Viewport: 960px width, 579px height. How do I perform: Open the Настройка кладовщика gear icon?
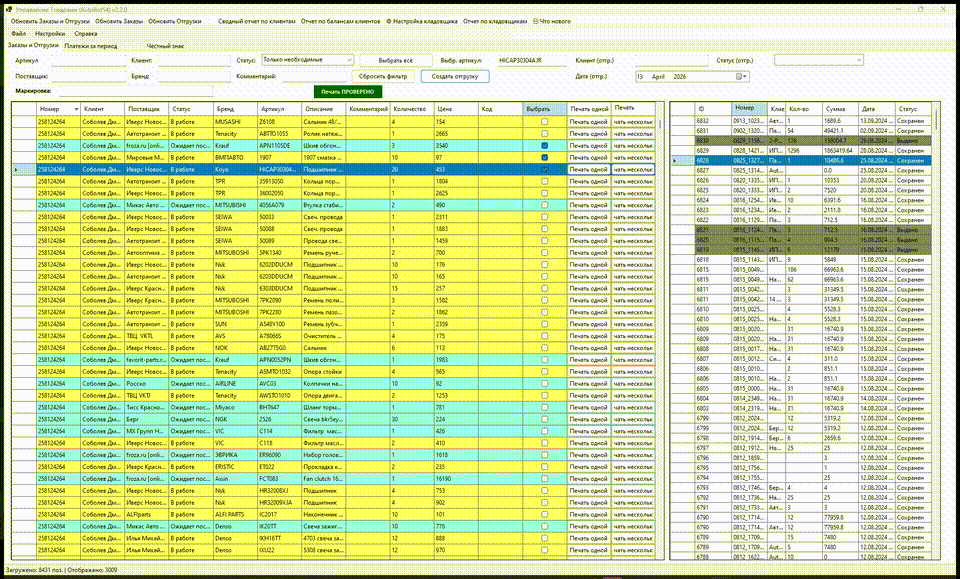389,21
